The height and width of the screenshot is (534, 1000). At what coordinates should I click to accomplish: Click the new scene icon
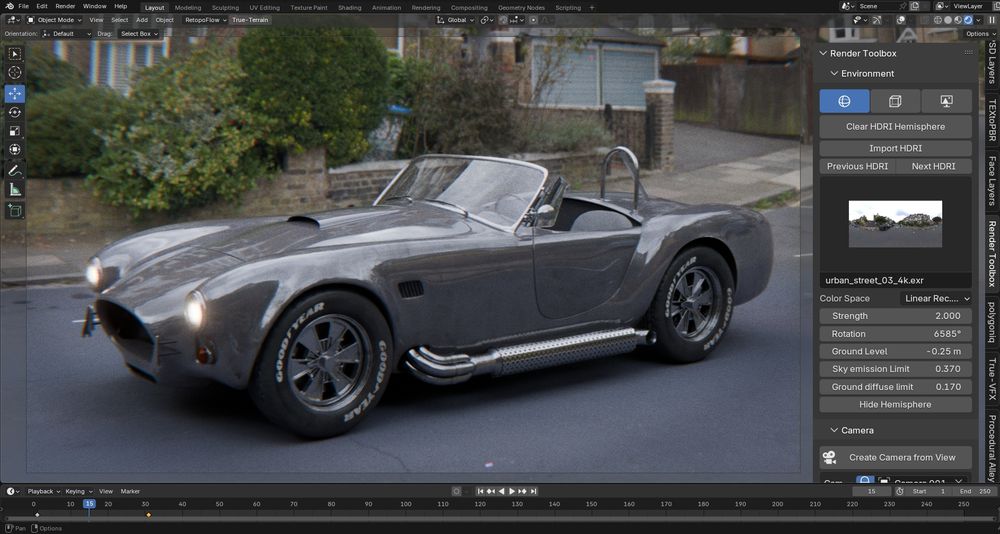915,6
